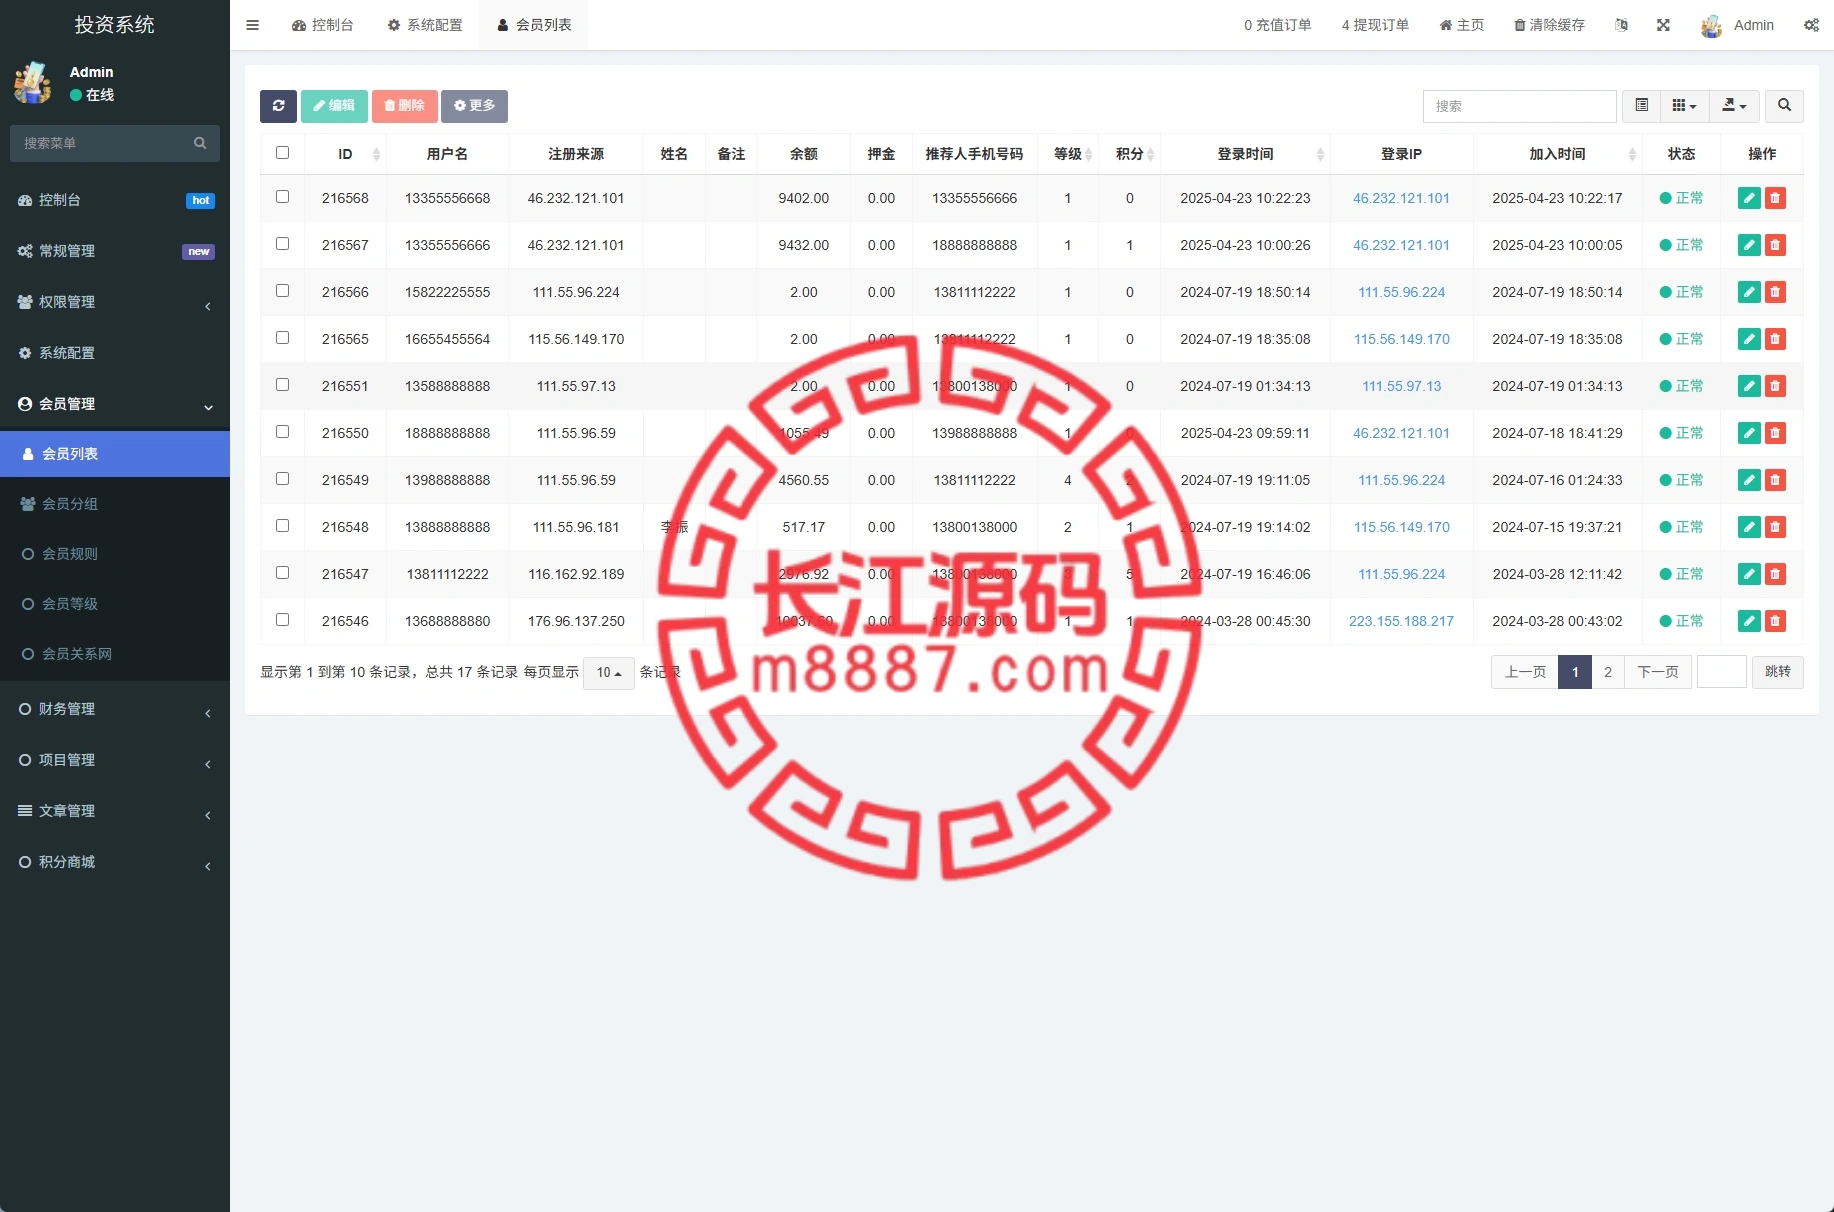Click sidebar menu search magnifier icon
The image size is (1834, 1212).
tap(200, 143)
